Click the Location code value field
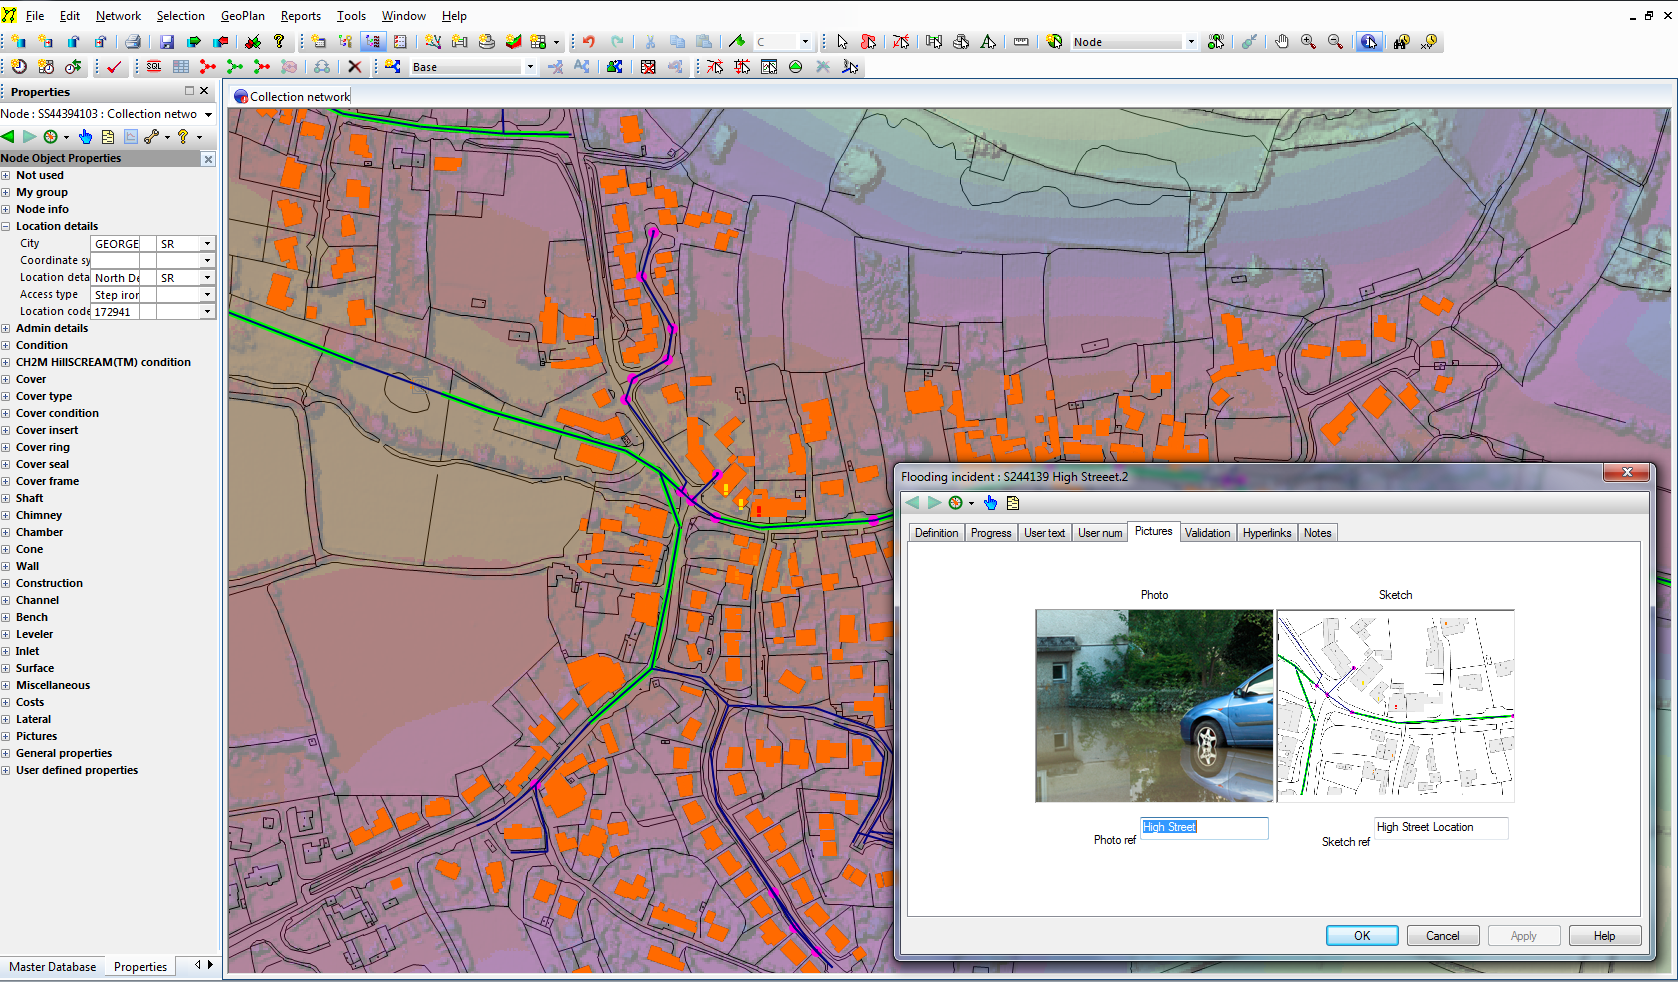Viewport: 1678px width, 982px height. (x=115, y=312)
